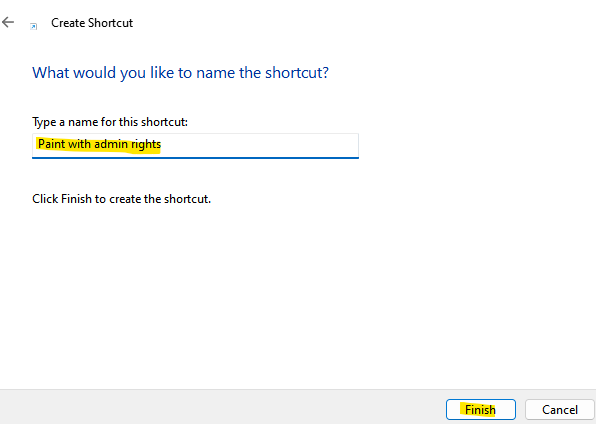Select the 'Type a name for this shortcut:' label
This screenshot has width=596, height=424.
coord(110,122)
